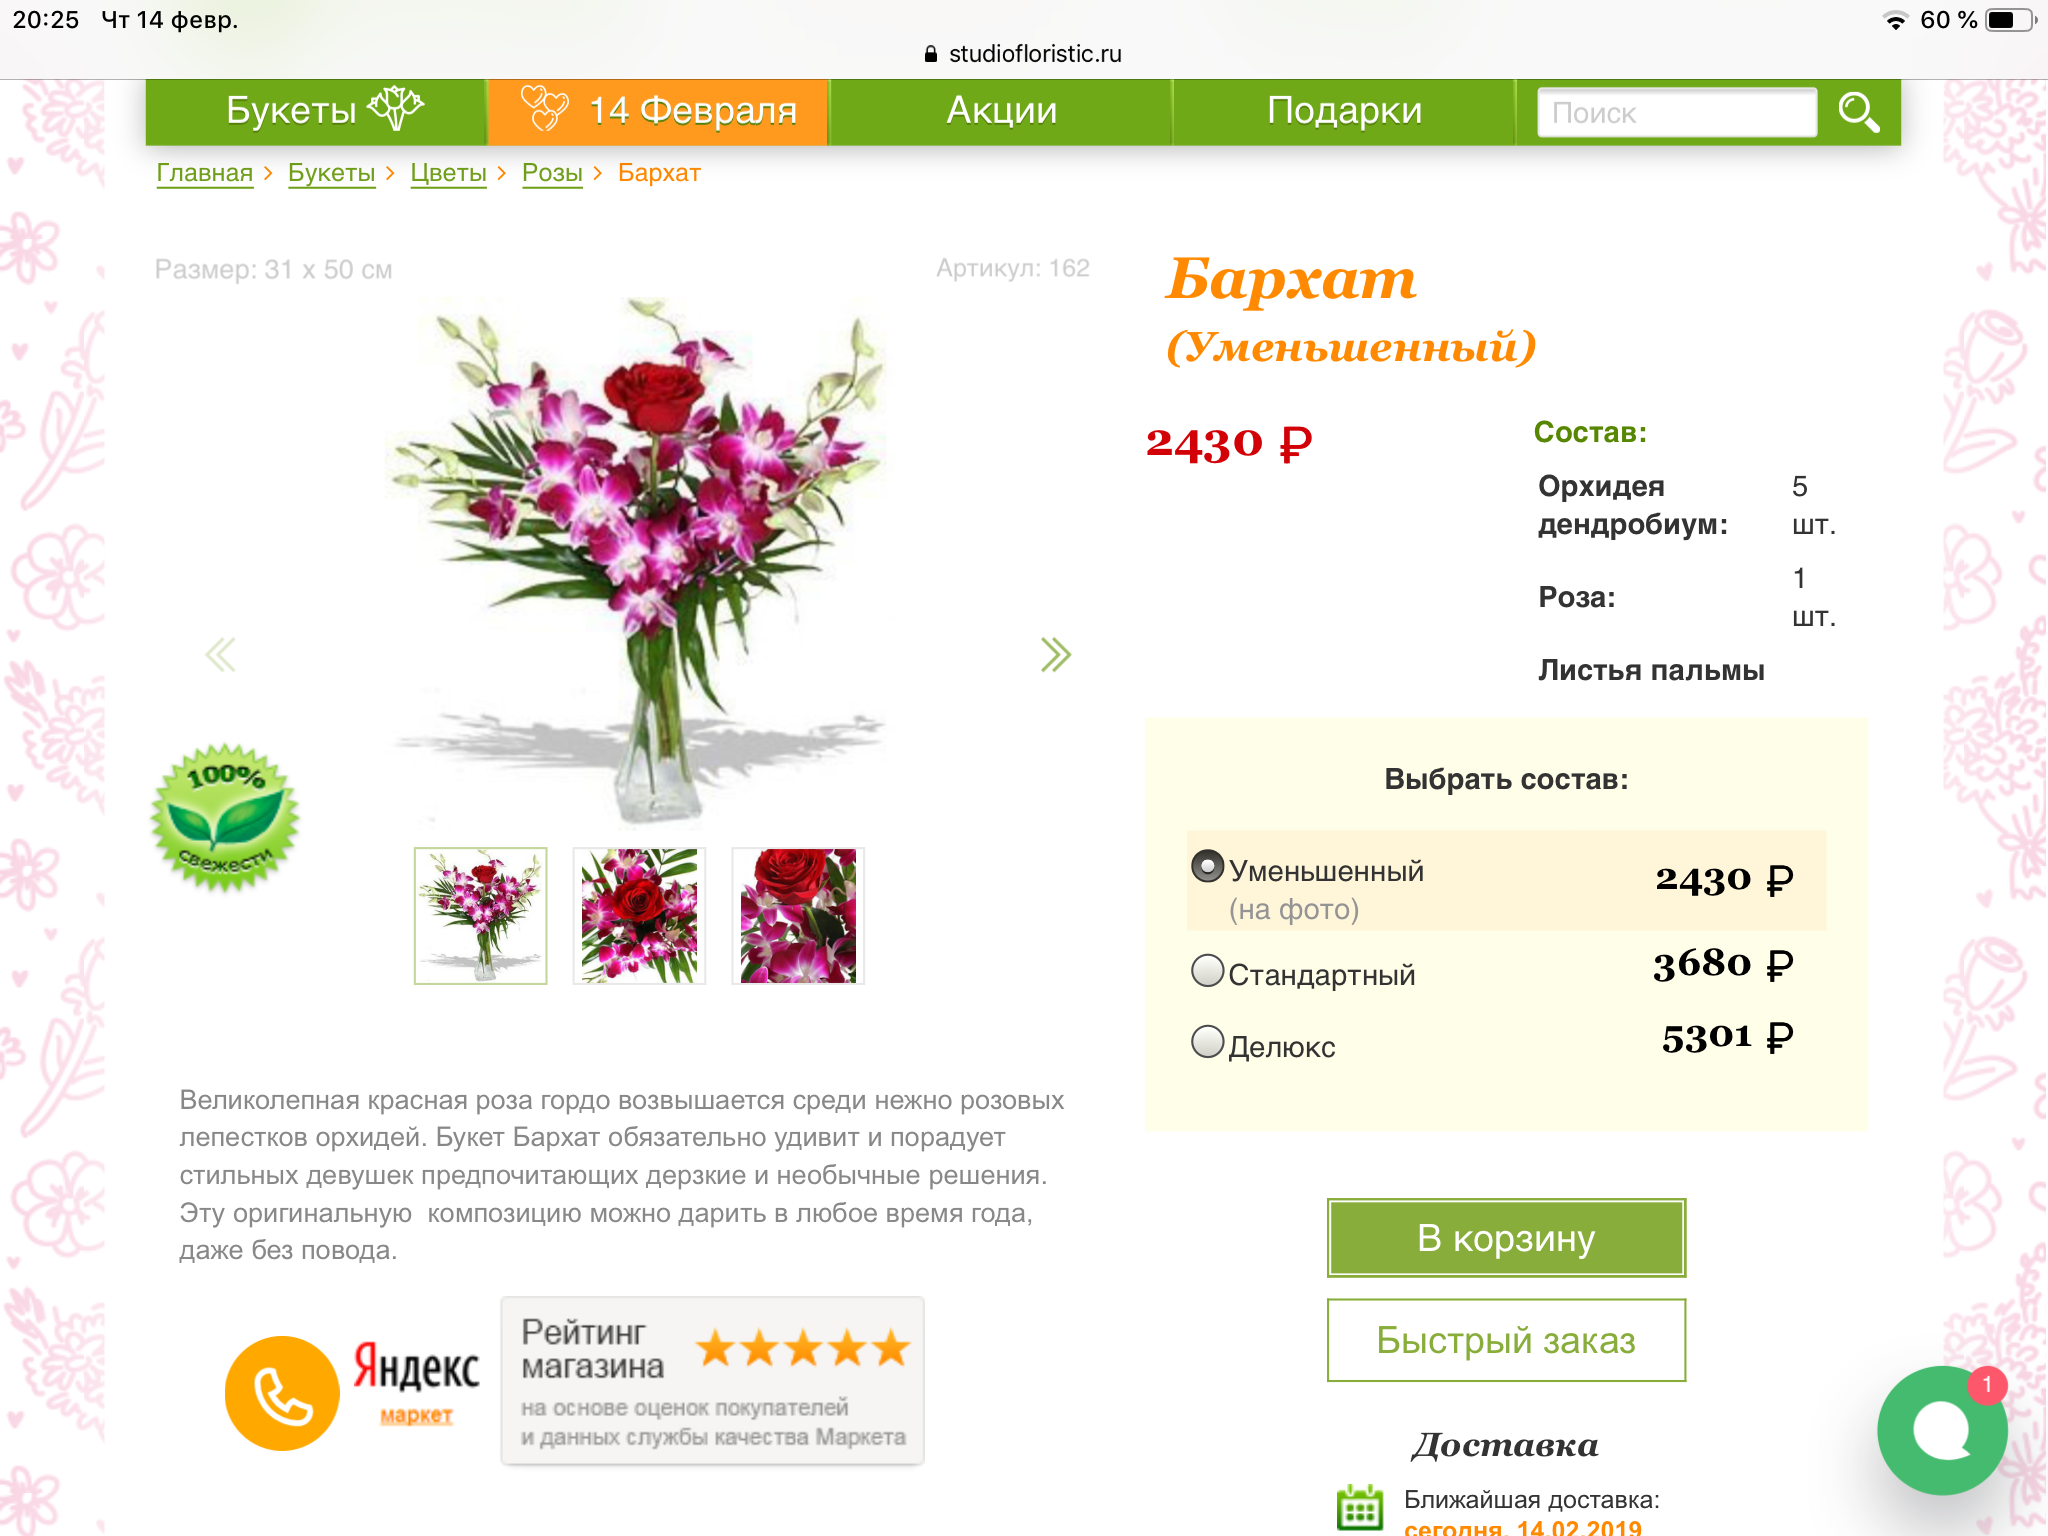The image size is (2048, 1536).
Task: Open the Акции menu item
Action: click(x=1001, y=111)
